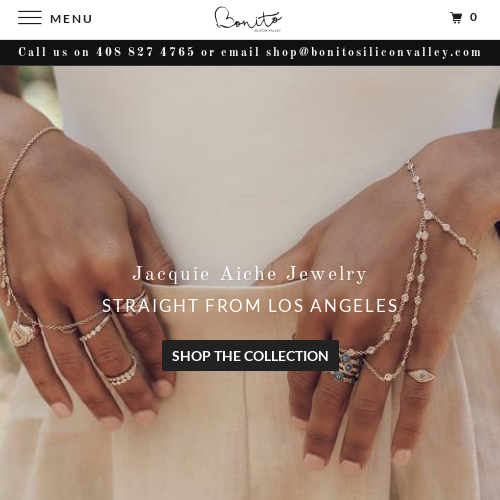The height and width of the screenshot is (500, 500).
Task: Click the Silicon Valley text under logo
Action: (x=268, y=30)
